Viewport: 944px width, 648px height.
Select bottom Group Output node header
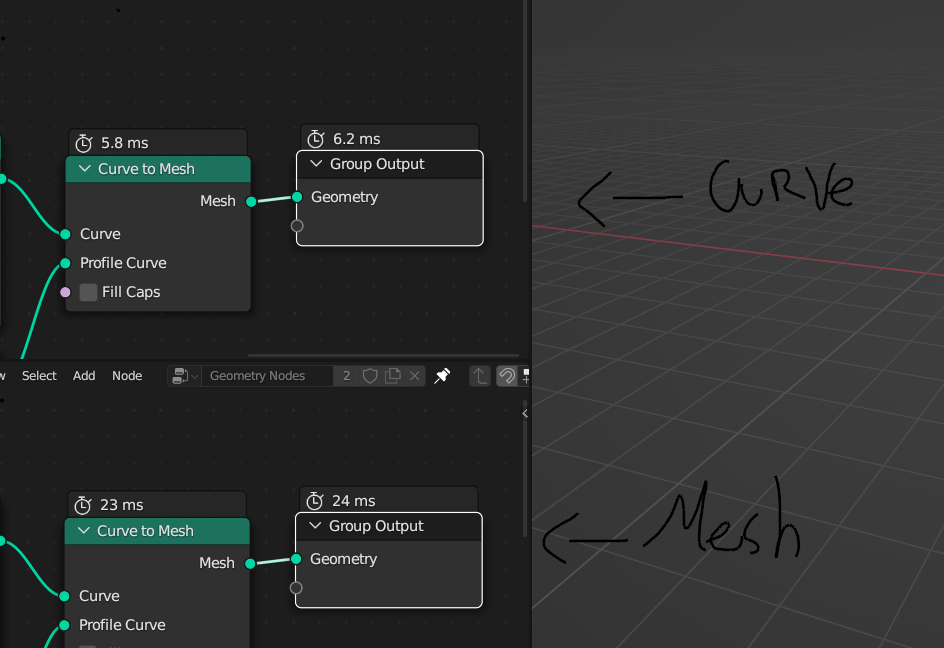(x=388, y=526)
